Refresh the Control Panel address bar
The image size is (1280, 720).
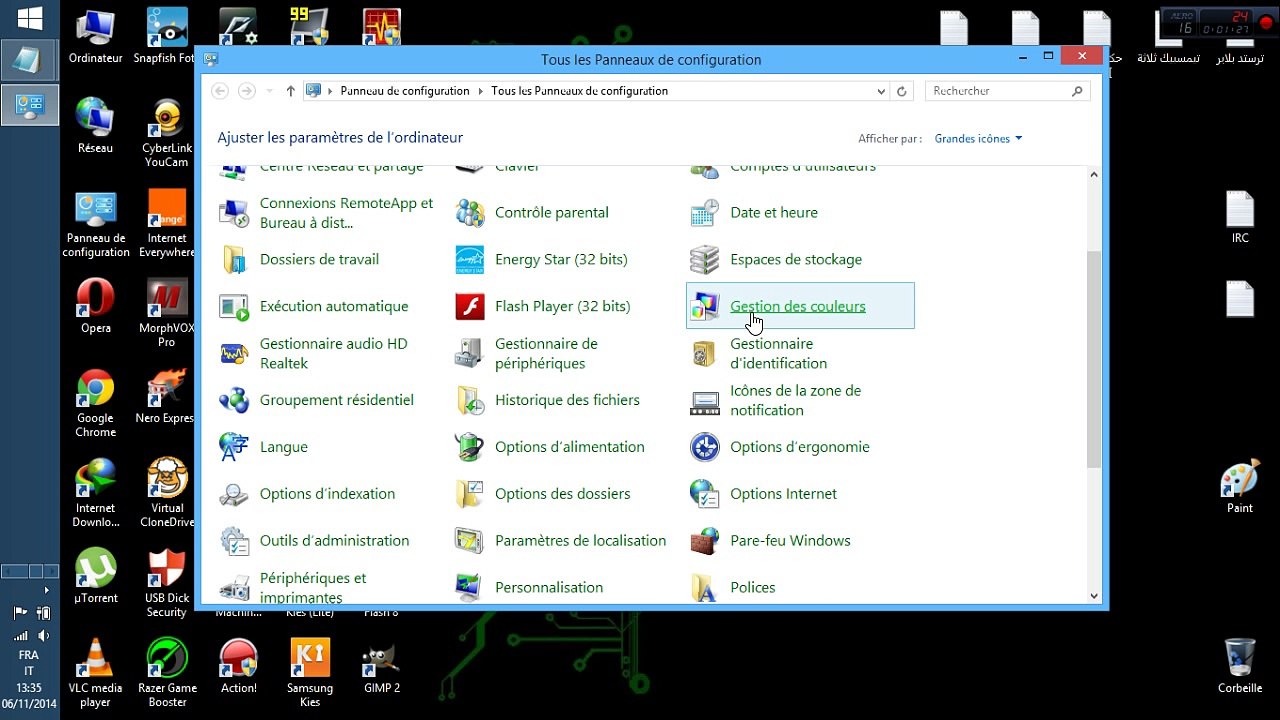[x=902, y=91]
